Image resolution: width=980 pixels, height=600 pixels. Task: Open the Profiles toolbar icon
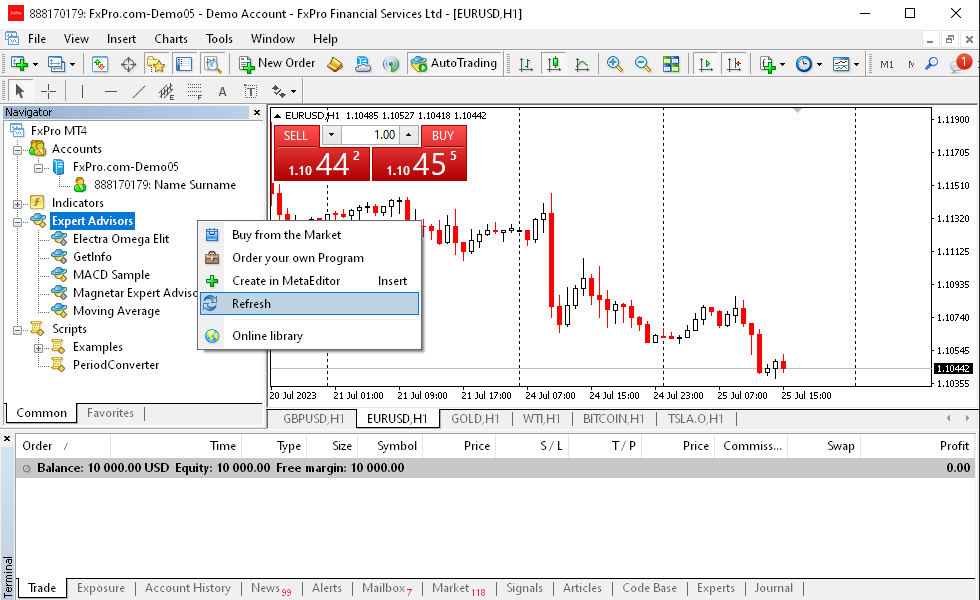coord(56,64)
